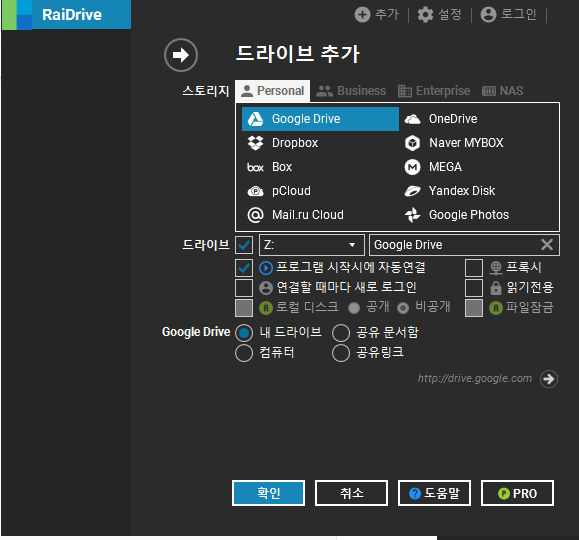Screen dimensions: 579x540
Task: Enable 연결할 때마다 새로 로그인 checkbox
Action: coord(244,288)
